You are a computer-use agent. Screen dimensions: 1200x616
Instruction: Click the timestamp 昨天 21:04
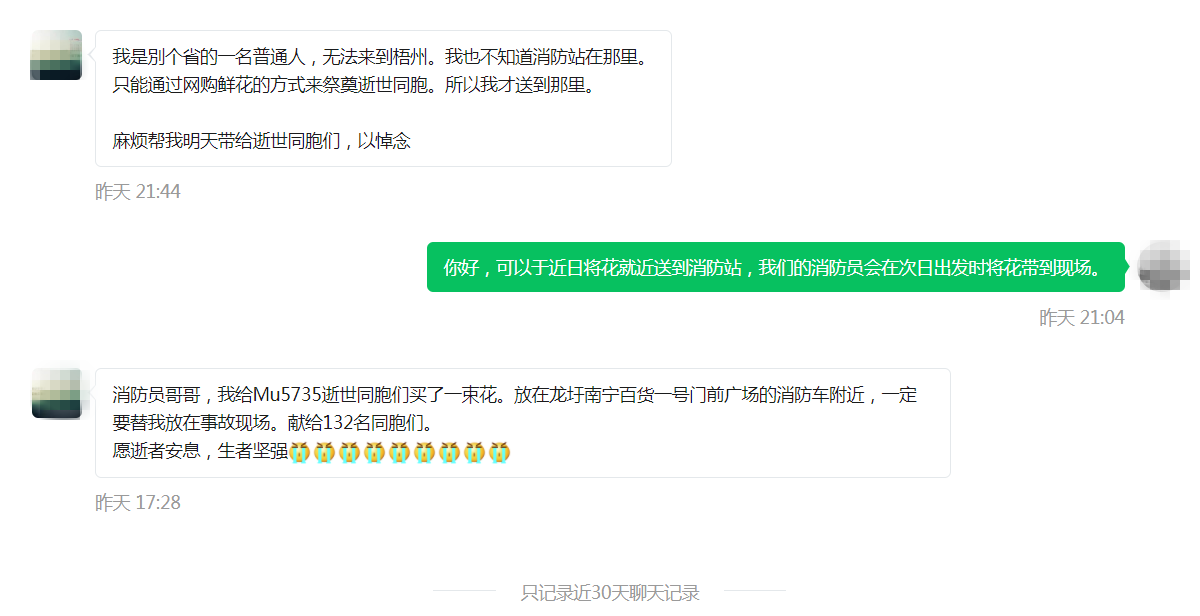1082,317
